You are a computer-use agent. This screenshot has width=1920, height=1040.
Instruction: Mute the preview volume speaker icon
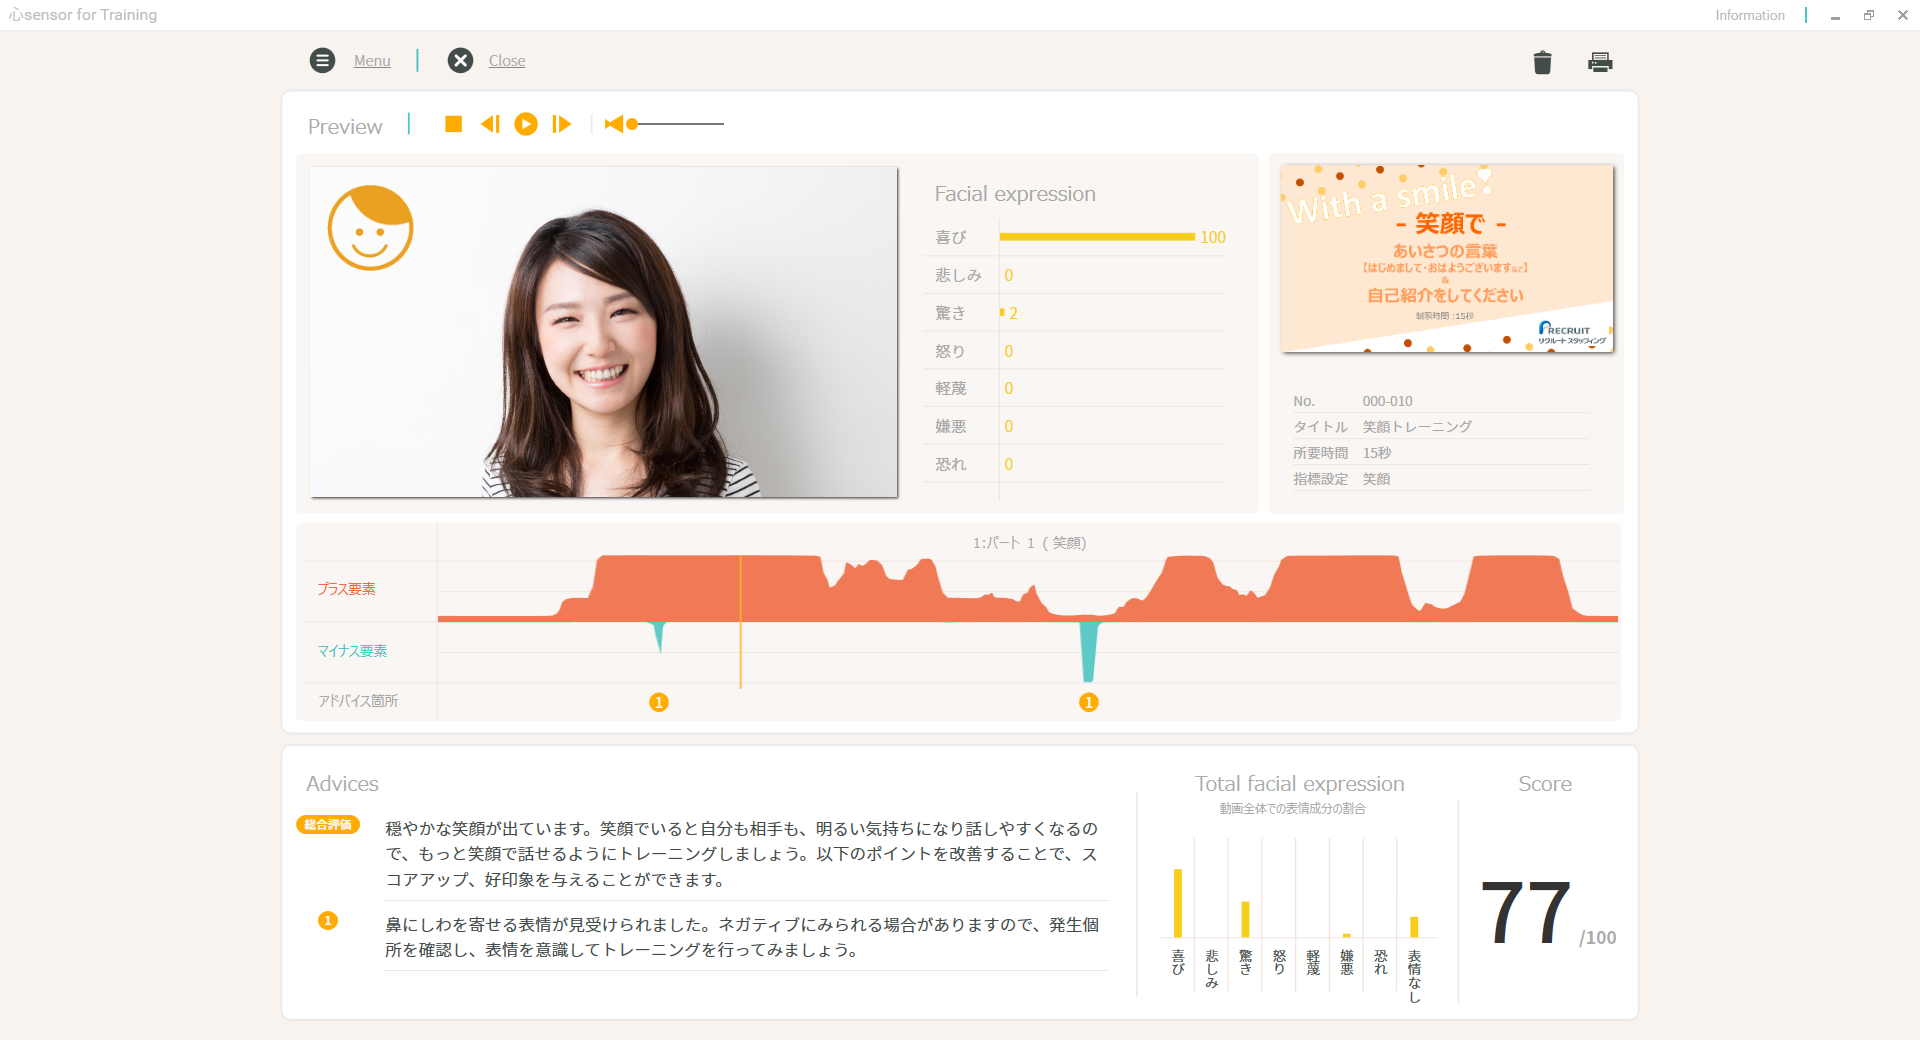point(613,124)
